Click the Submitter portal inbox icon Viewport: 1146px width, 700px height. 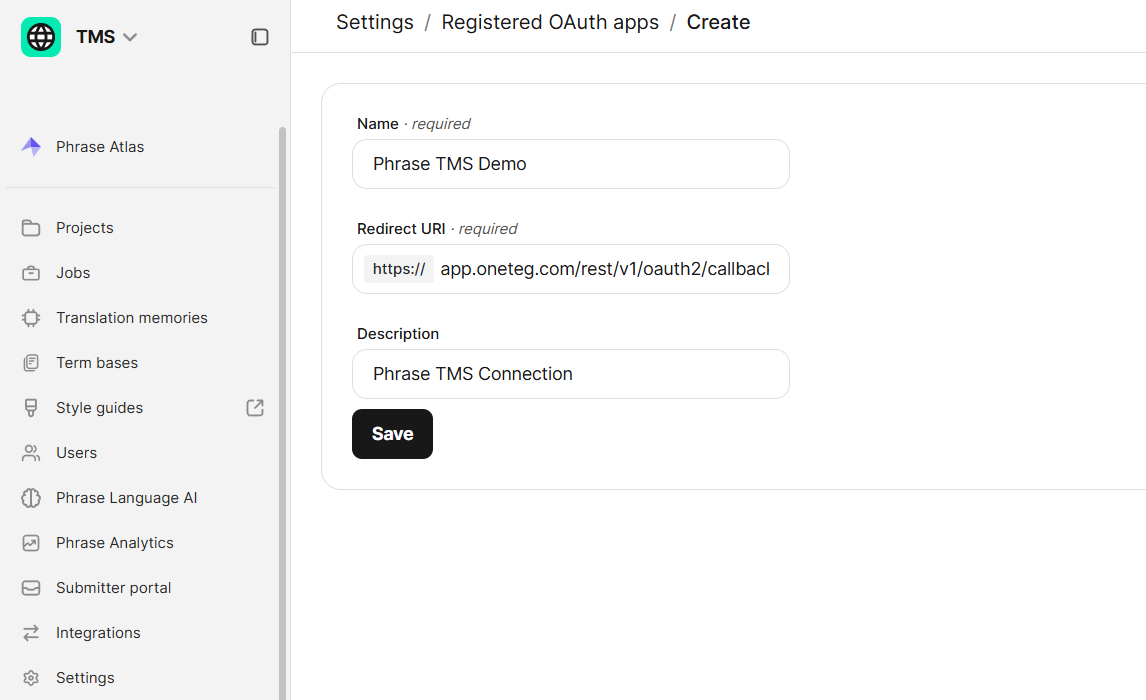pos(31,588)
